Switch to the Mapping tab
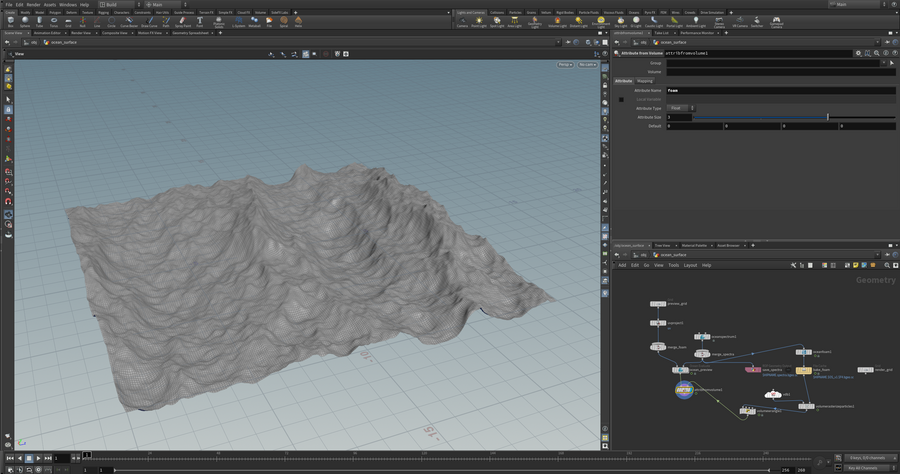 (x=645, y=81)
